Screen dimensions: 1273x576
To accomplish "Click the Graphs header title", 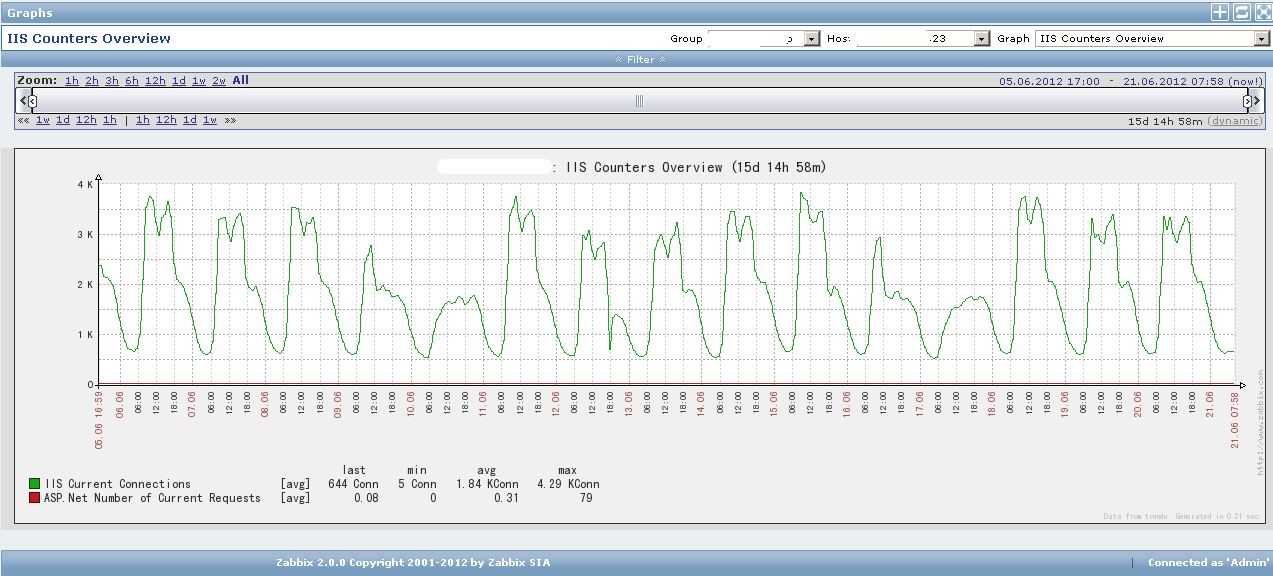I will [x=30, y=13].
